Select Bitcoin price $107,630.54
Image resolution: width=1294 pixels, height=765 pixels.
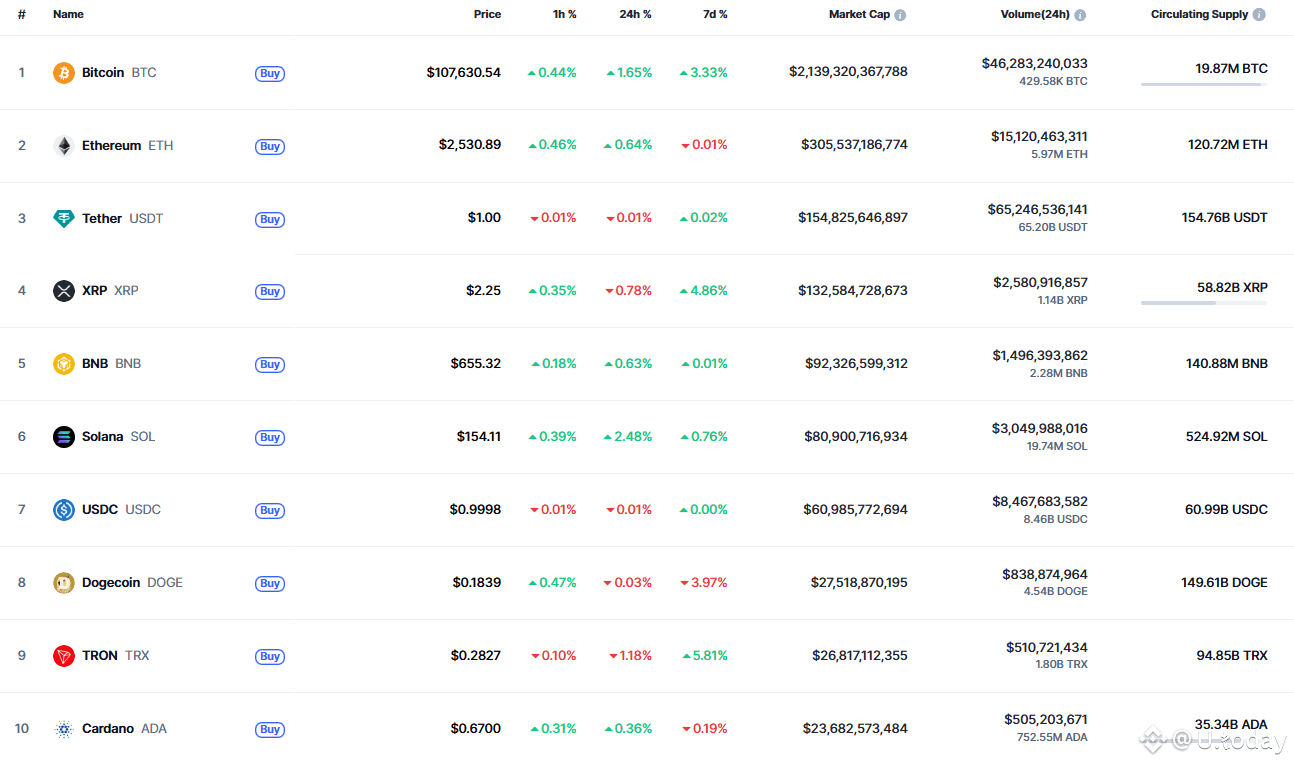464,73
